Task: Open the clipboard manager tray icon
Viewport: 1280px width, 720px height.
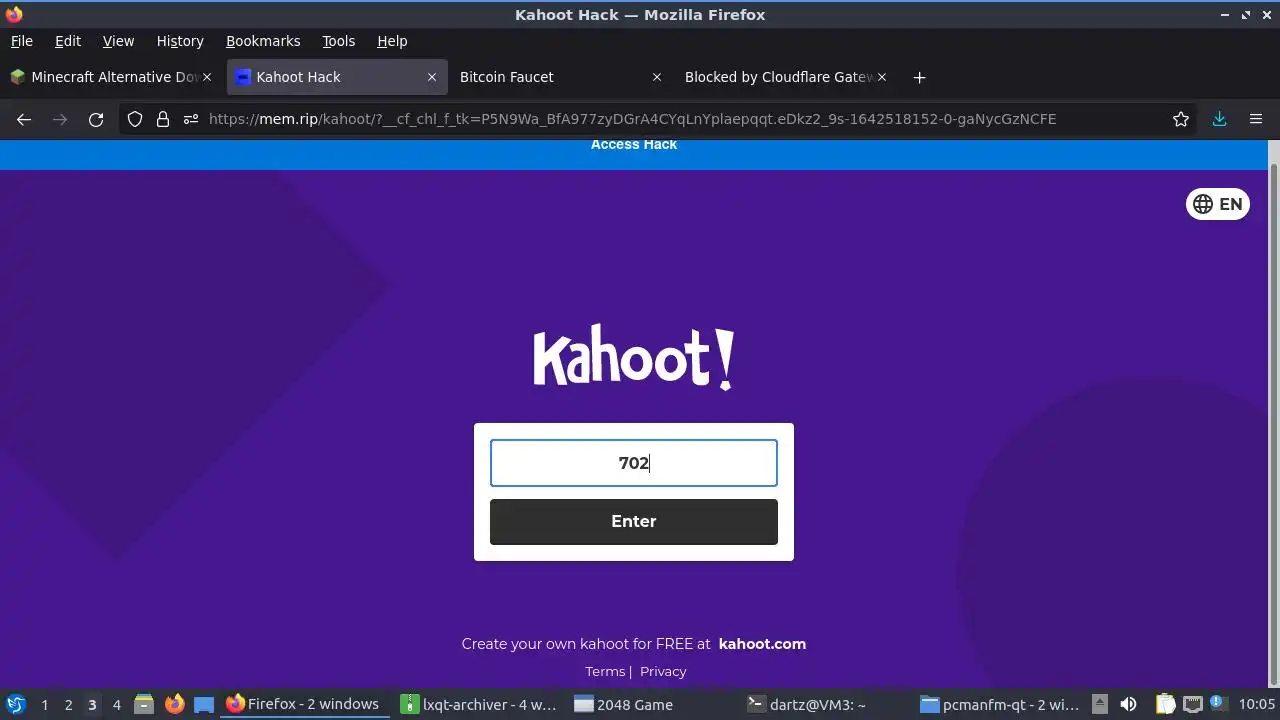Action: (x=1165, y=704)
